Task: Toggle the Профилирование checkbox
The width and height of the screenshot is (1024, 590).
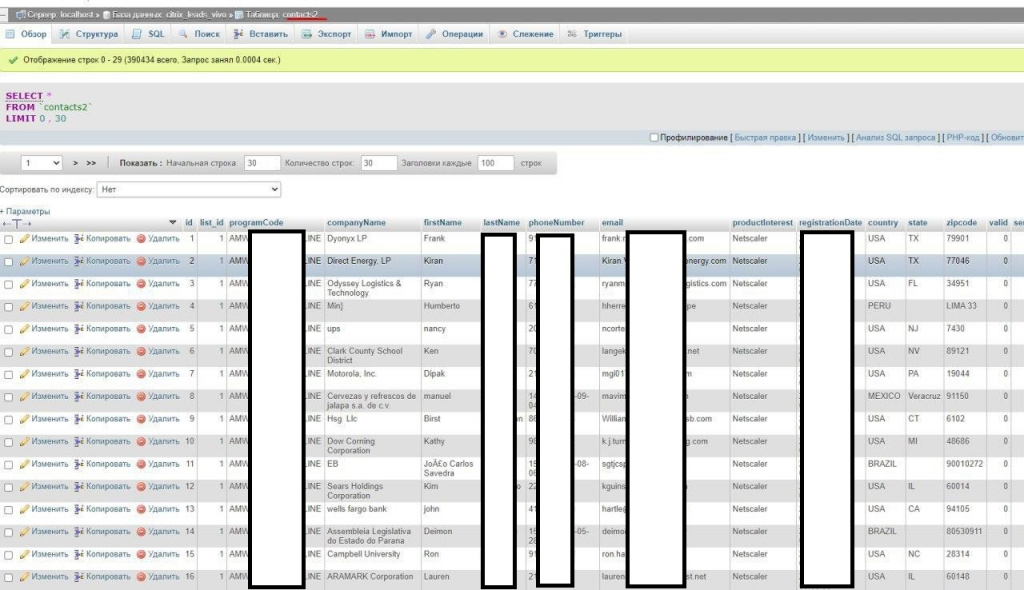Action: pyautogui.click(x=654, y=137)
